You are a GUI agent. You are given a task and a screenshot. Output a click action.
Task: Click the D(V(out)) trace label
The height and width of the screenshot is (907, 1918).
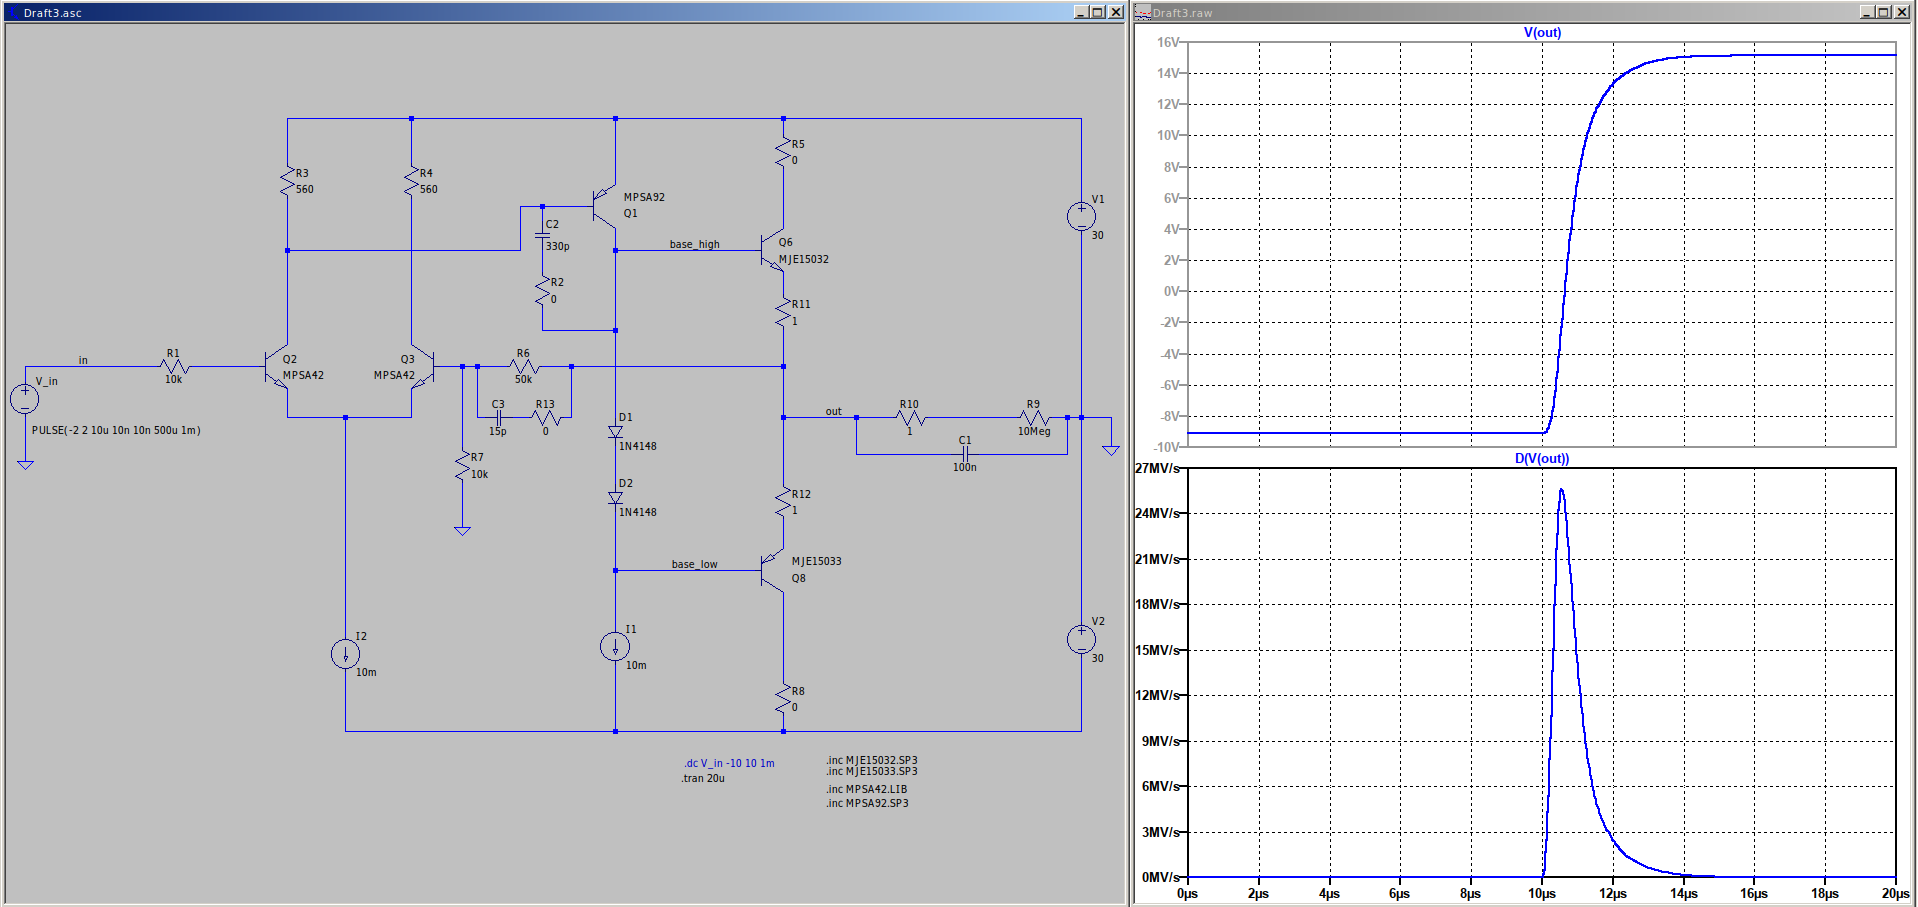point(1541,458)
